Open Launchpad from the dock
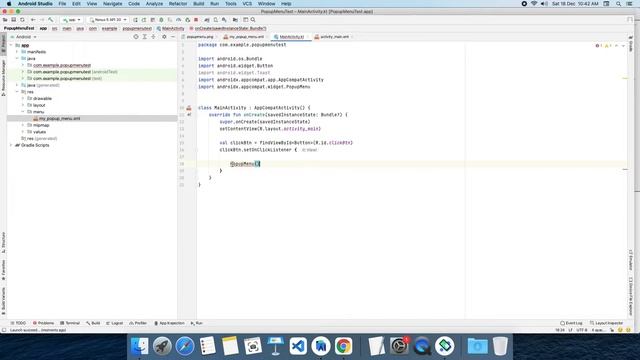Screen dimensions: 640x360 (162, 346)
